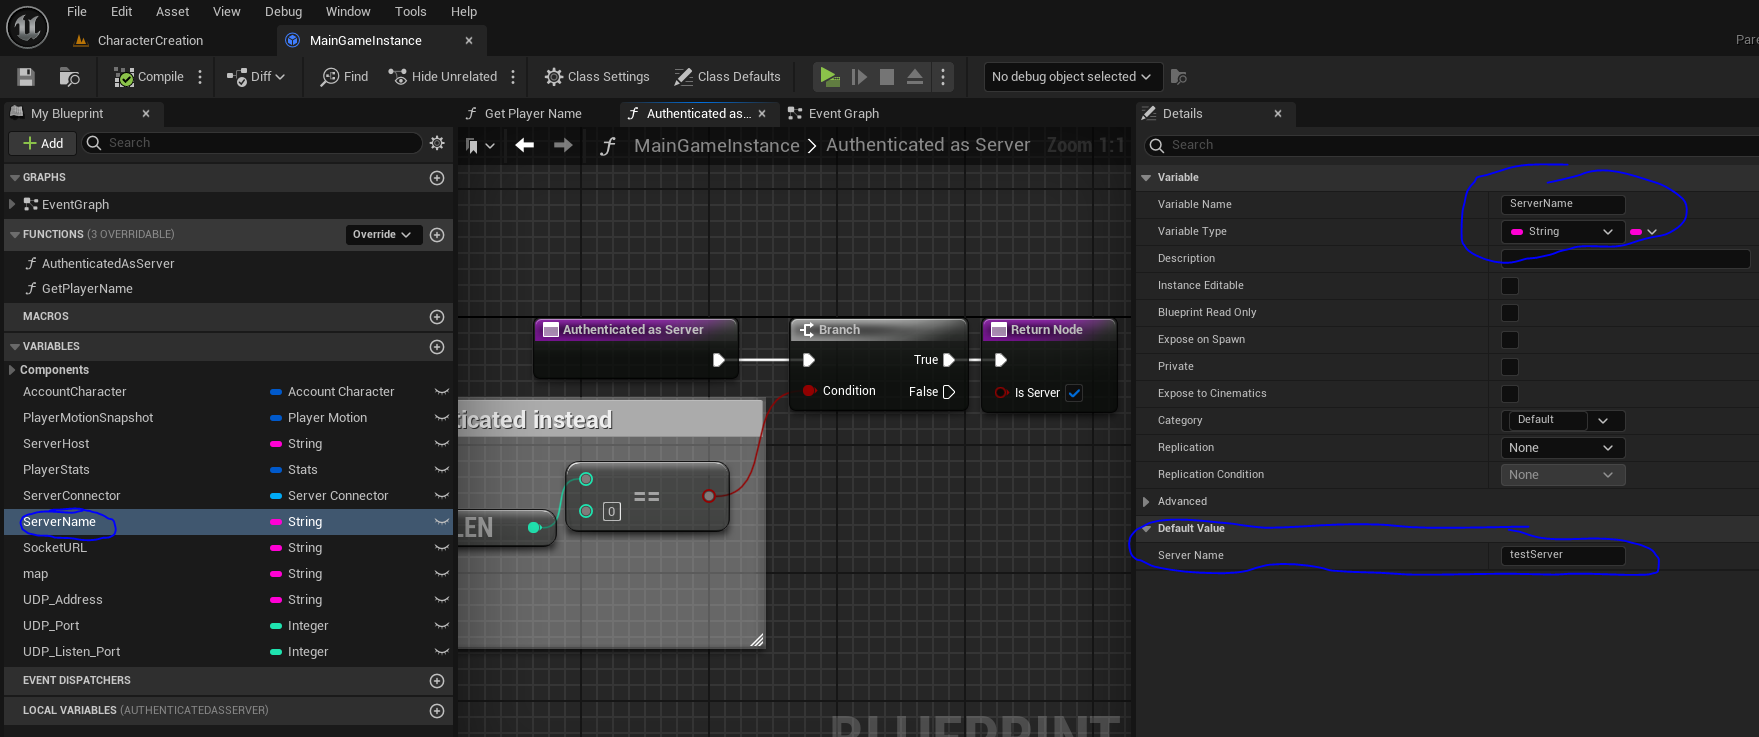This screenshot has height=737, width=1759.
Task: Click the frame skip play button
Action: [859, 77]
